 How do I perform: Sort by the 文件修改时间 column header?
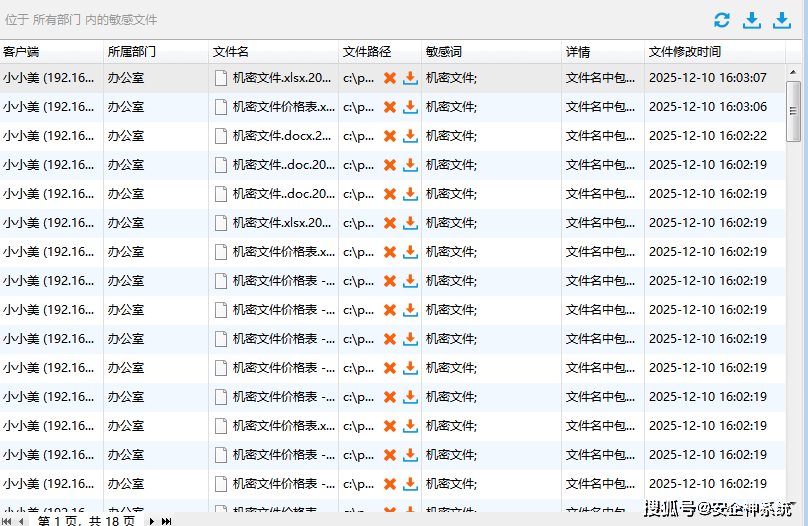(715, 52)
